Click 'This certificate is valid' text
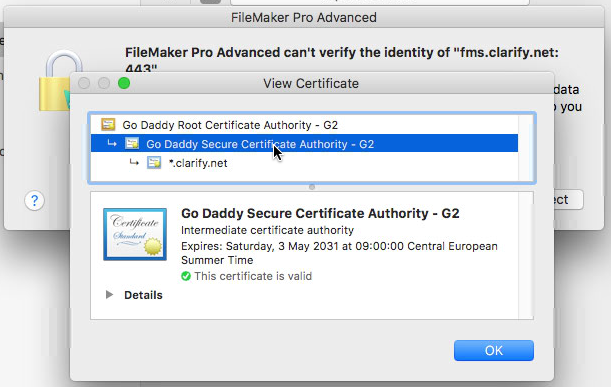The height and width of the screenshot is (387, 611). pos(253,276)
